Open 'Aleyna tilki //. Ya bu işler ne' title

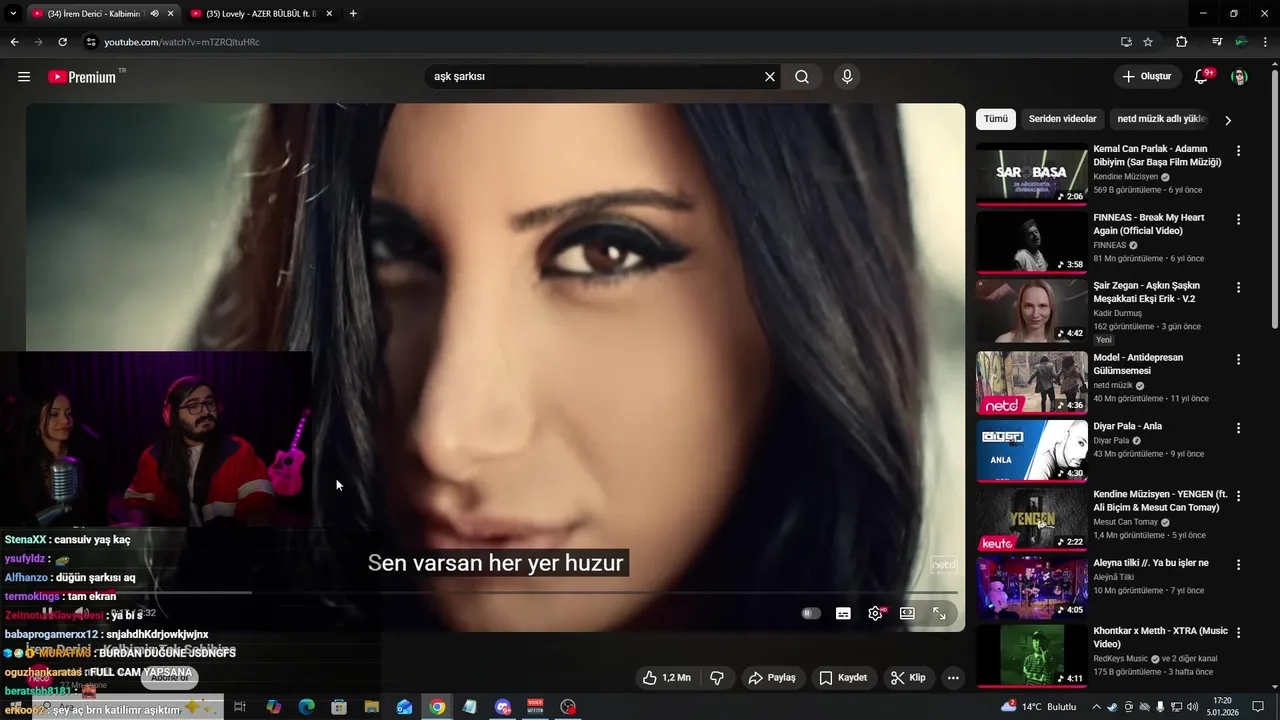point(1151,563)
